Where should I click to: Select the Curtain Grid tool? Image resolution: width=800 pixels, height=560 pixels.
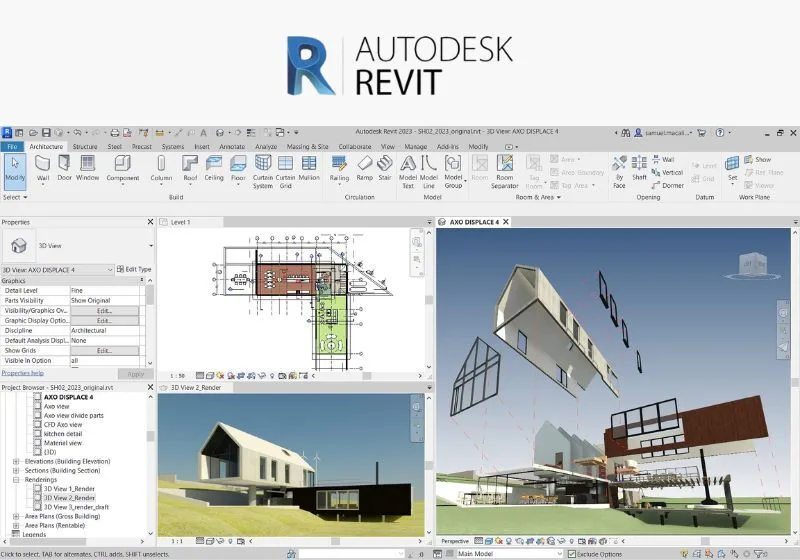285,172
